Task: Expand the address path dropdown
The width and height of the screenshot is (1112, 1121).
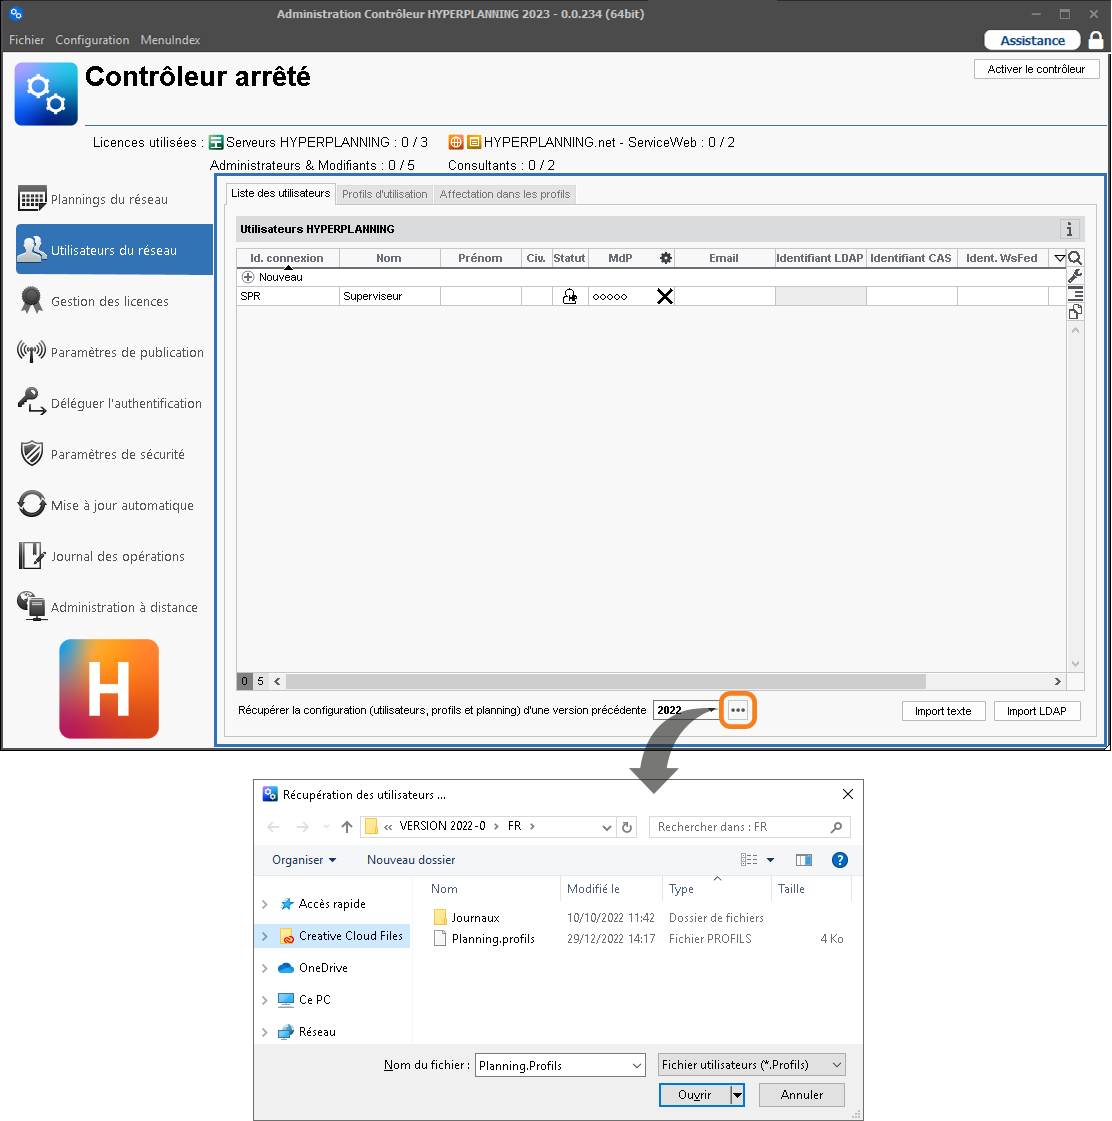Action: coord(607,827)
